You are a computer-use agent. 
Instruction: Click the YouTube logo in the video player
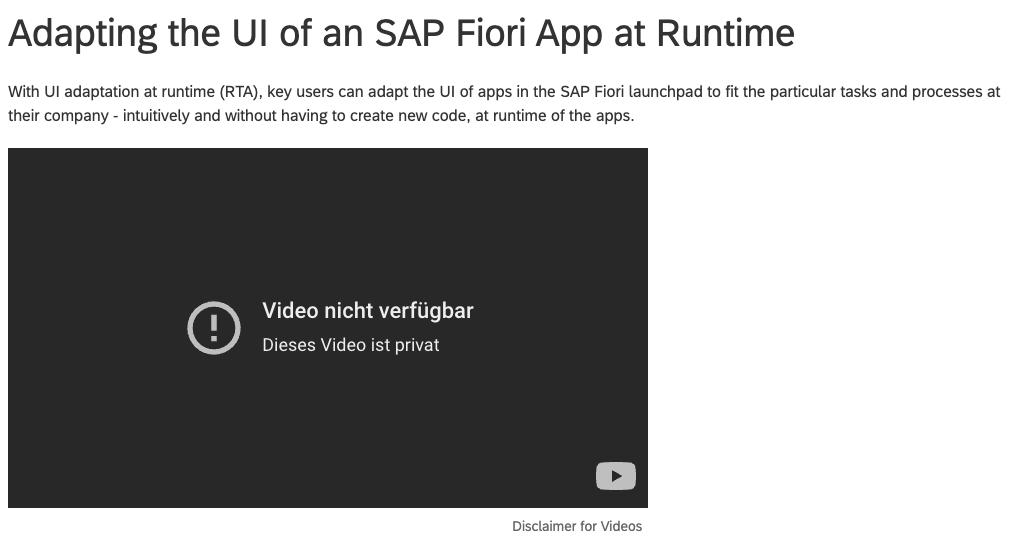615,476
